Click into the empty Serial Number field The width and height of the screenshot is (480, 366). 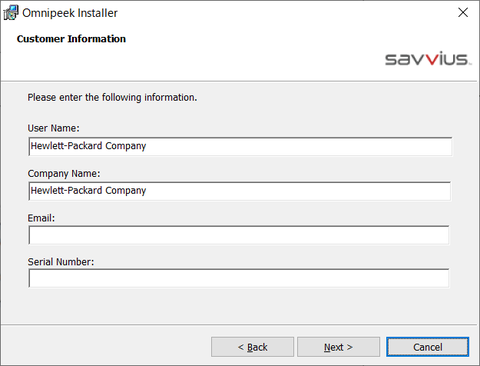pyautogui.click(x=239, y=278)
